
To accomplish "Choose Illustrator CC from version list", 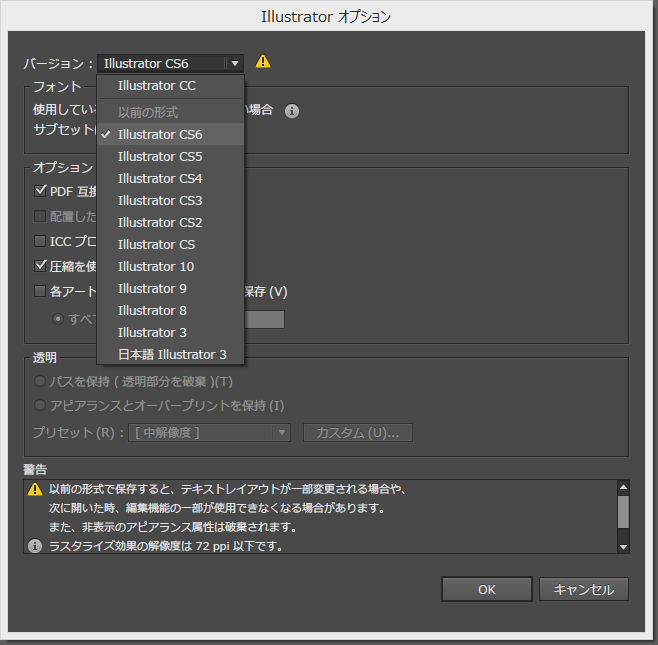I will pos(170,86).
